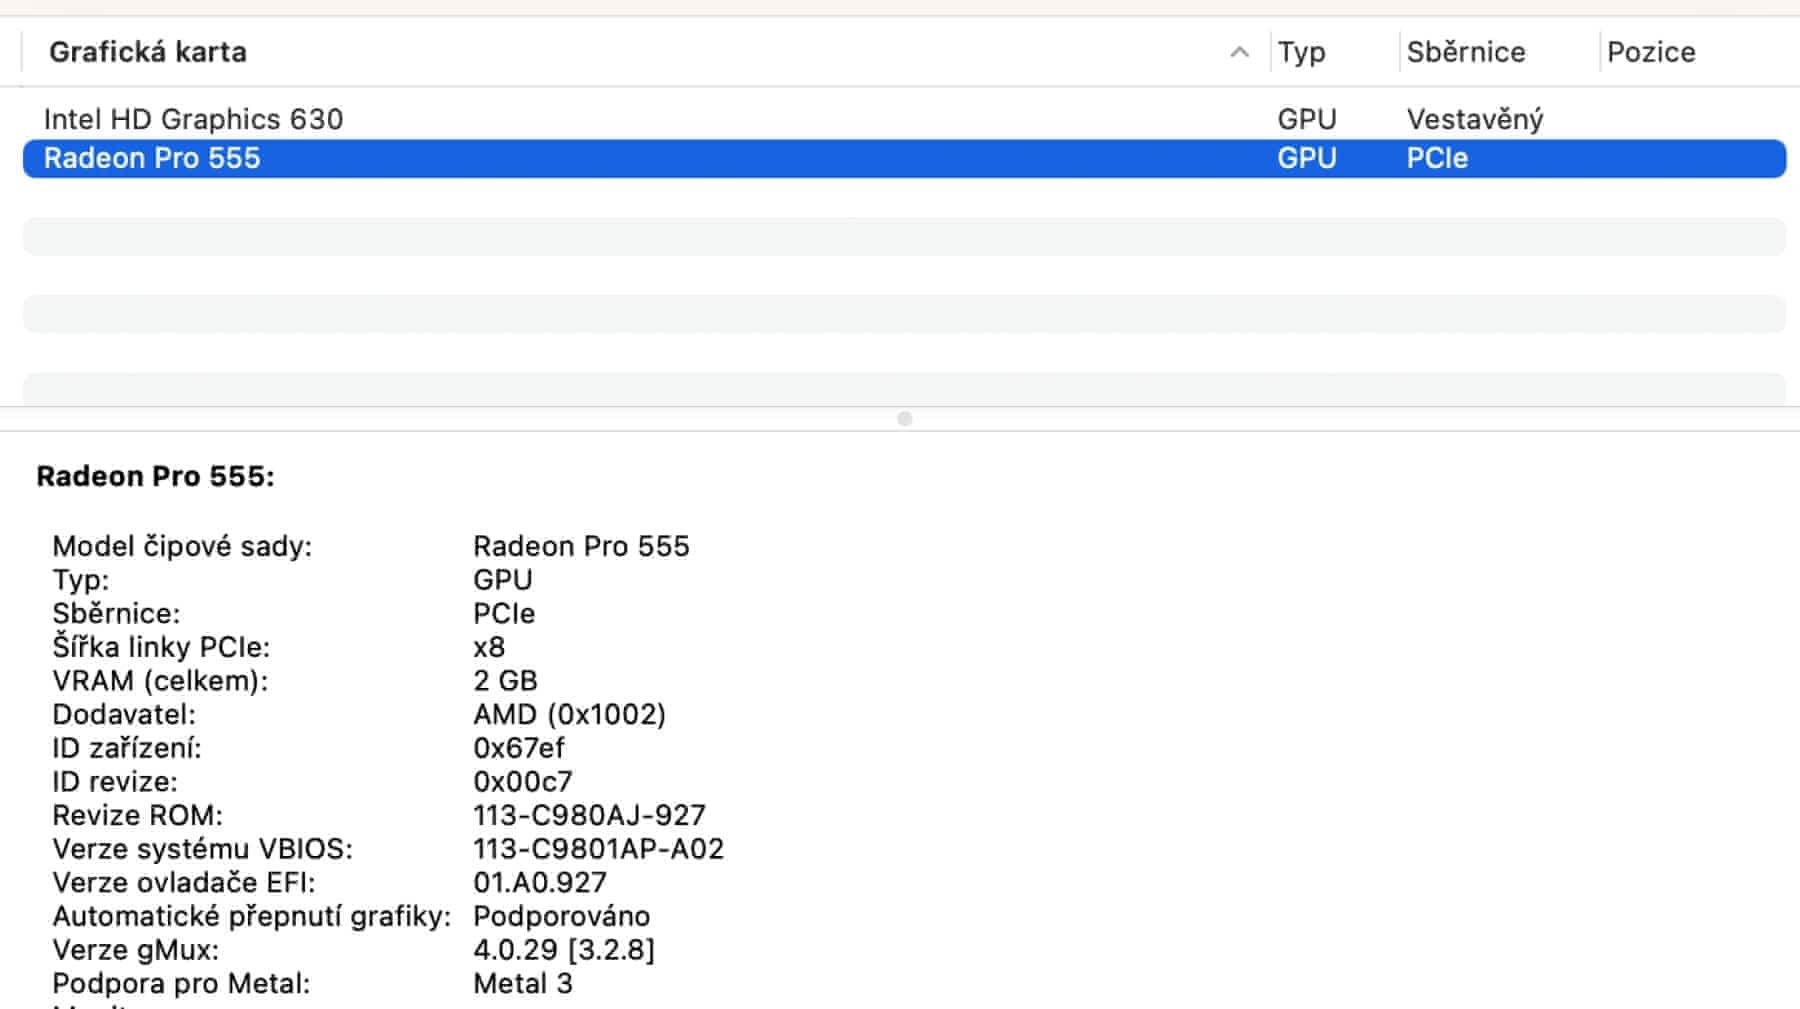Click the Vestavěný cell of Intel row
The height and width of the screenshot is (1009, 1800).
[x=1474, y=119]
